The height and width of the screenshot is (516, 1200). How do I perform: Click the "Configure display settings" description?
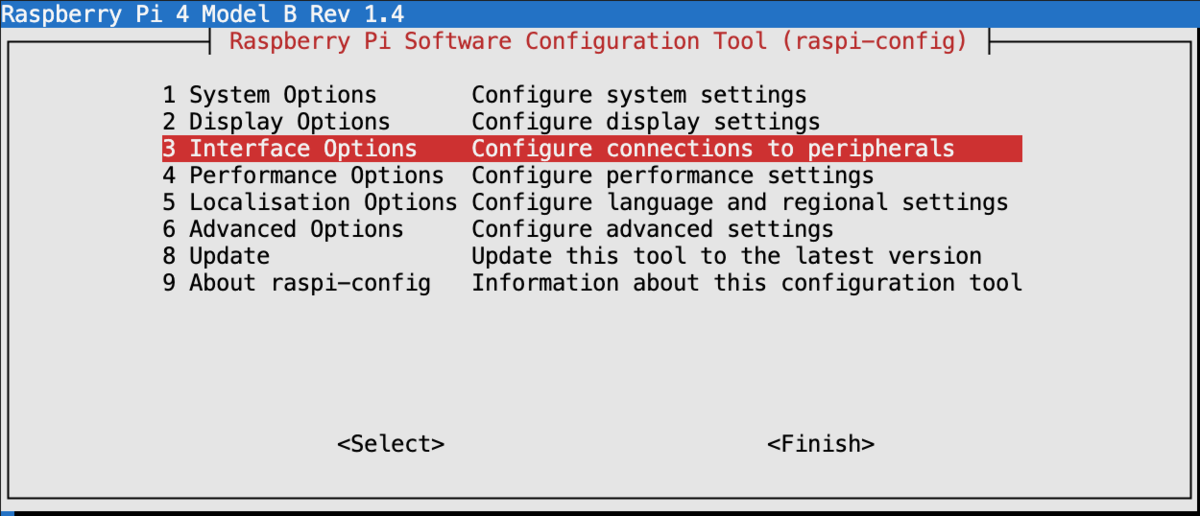[x=646, y=122]
